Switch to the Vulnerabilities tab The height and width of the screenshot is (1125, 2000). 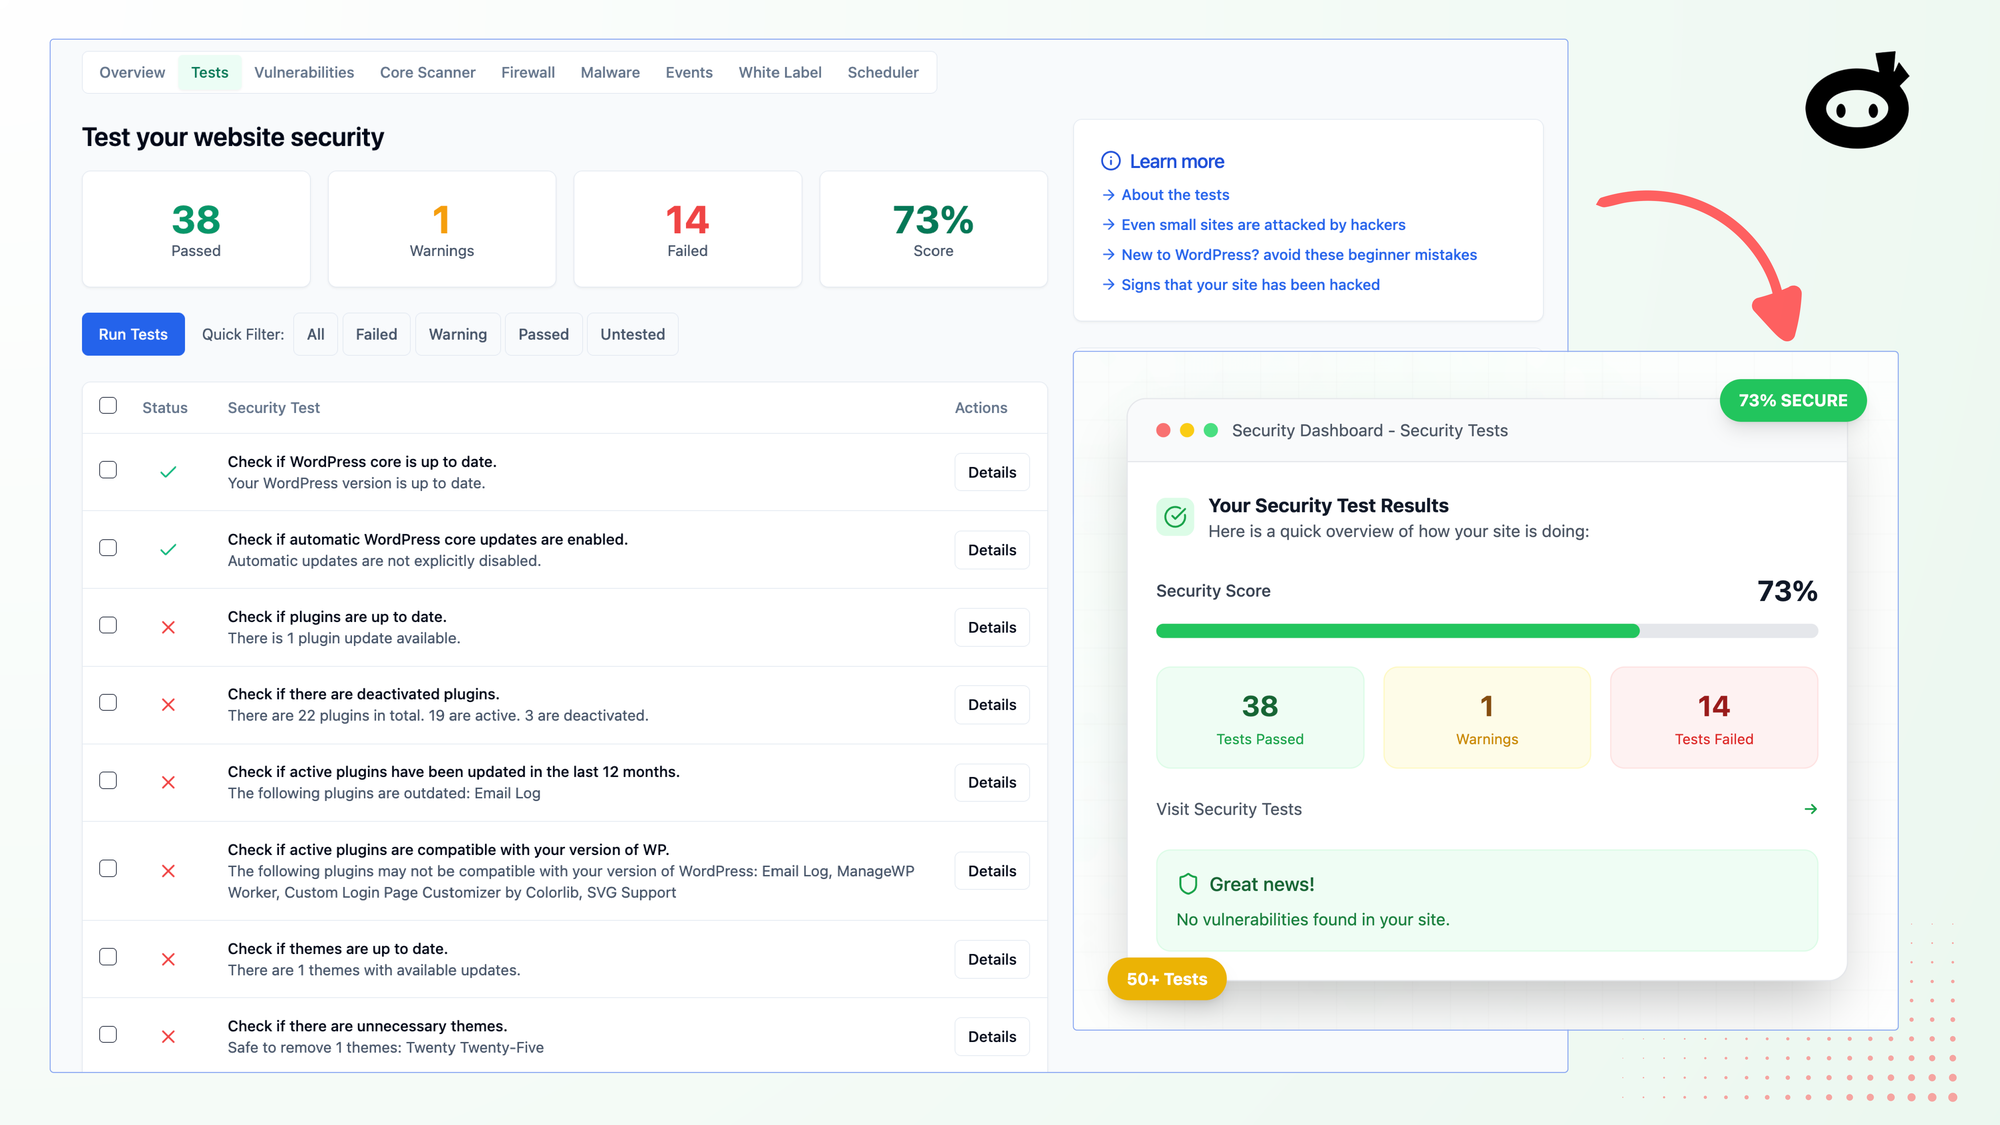[x=304, y=72]
